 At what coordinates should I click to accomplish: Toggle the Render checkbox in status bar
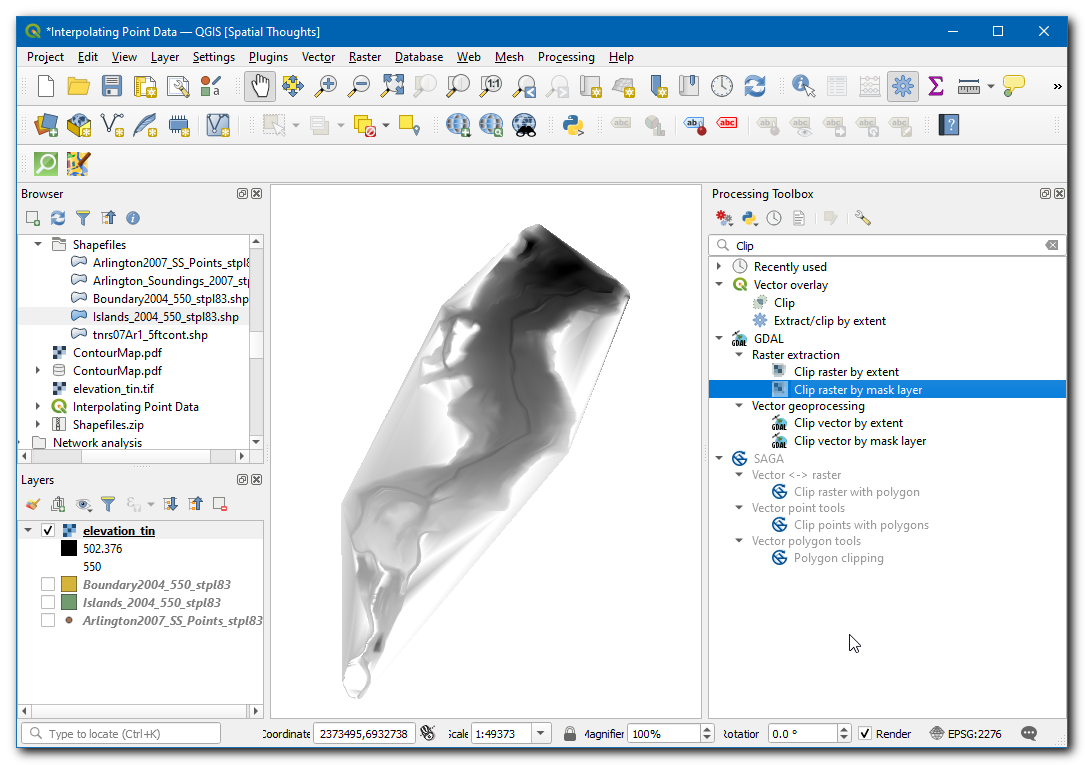pos(865,734)
